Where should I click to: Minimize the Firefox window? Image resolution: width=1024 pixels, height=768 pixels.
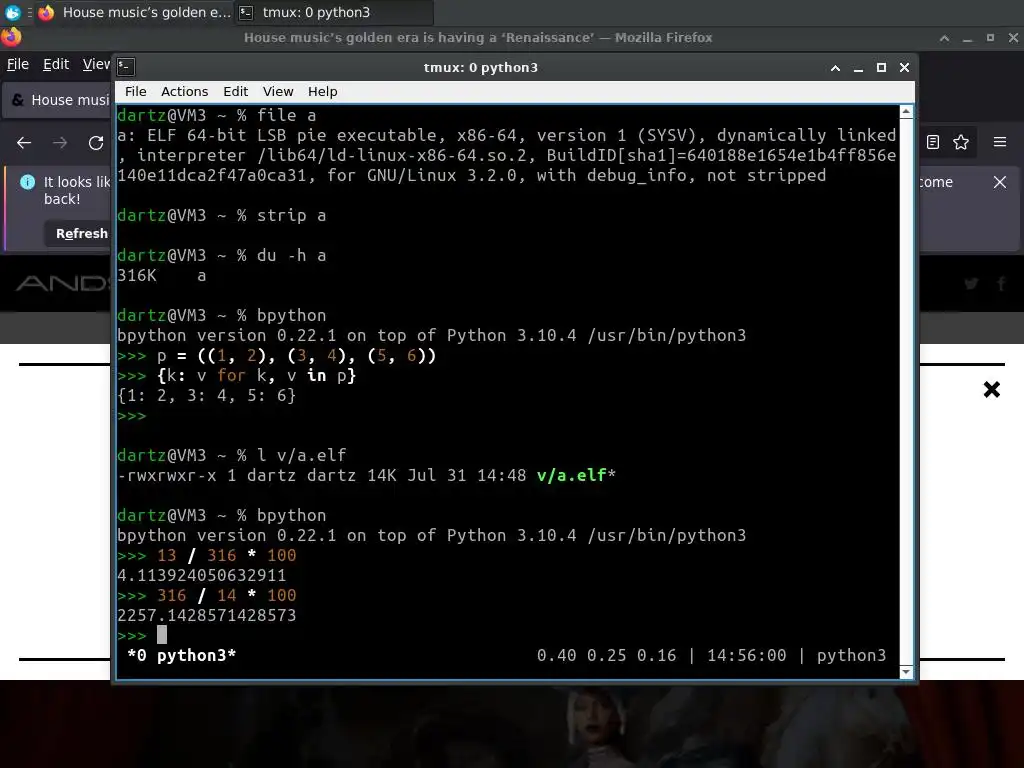[967, 38]
